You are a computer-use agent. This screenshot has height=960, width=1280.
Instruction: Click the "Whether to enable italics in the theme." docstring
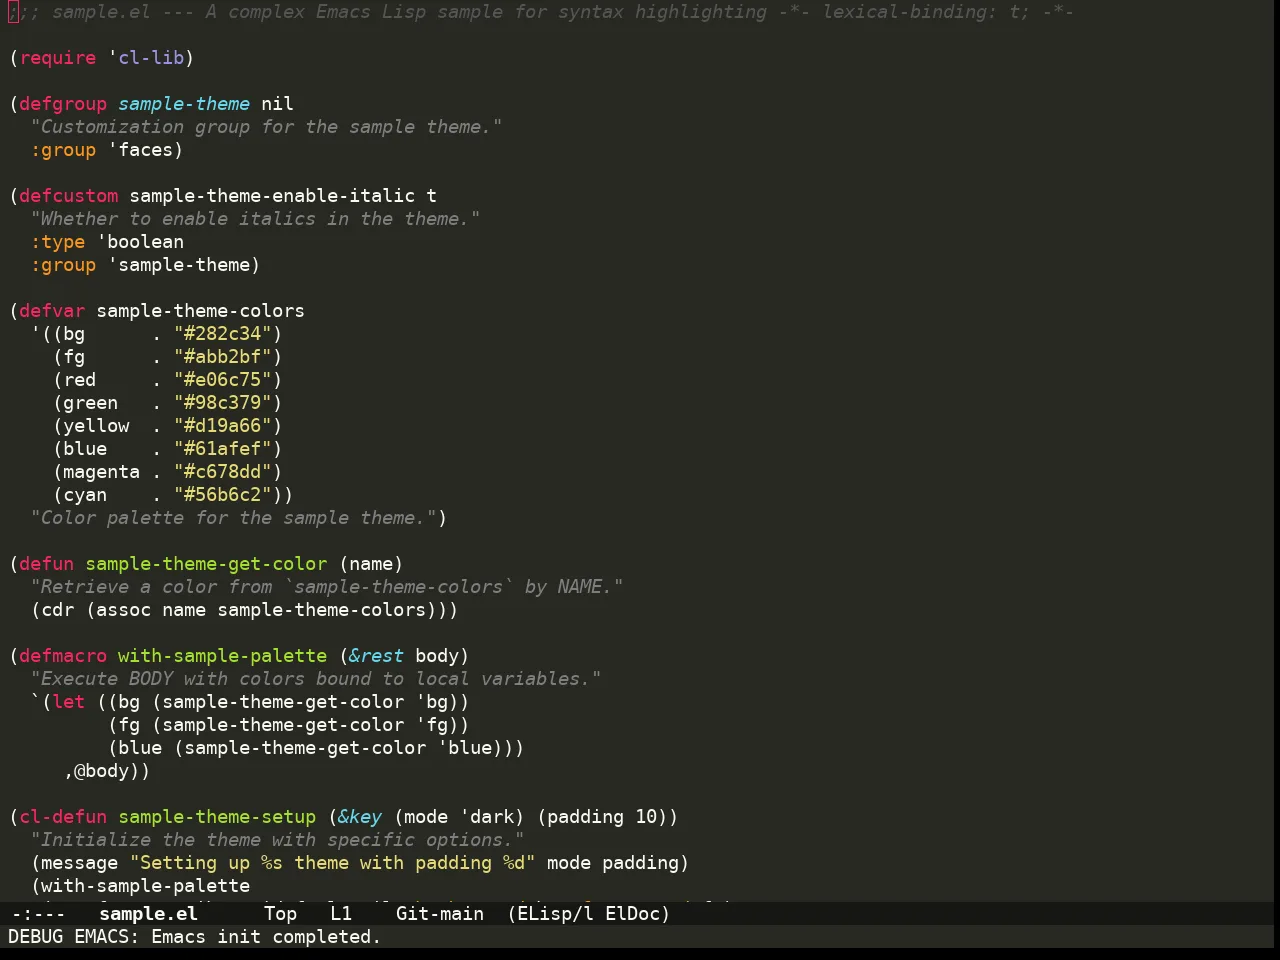tap(255, 219)
